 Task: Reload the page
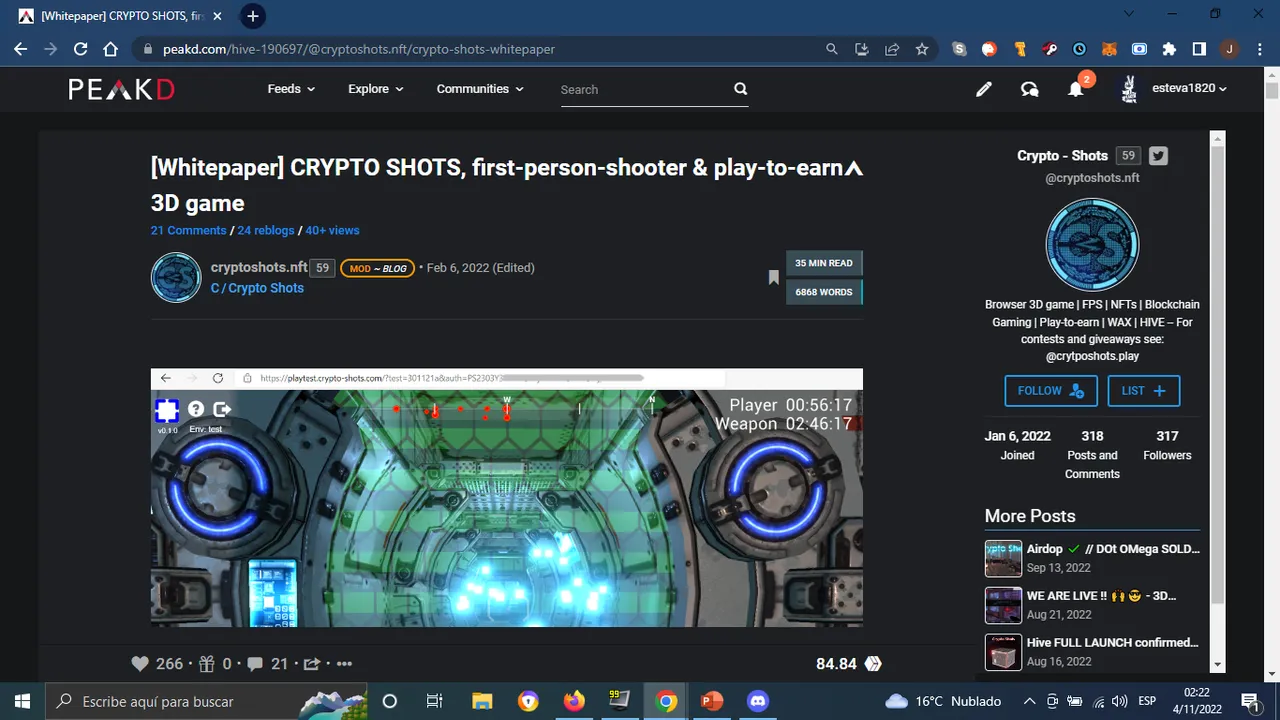[x=81, y=48]
